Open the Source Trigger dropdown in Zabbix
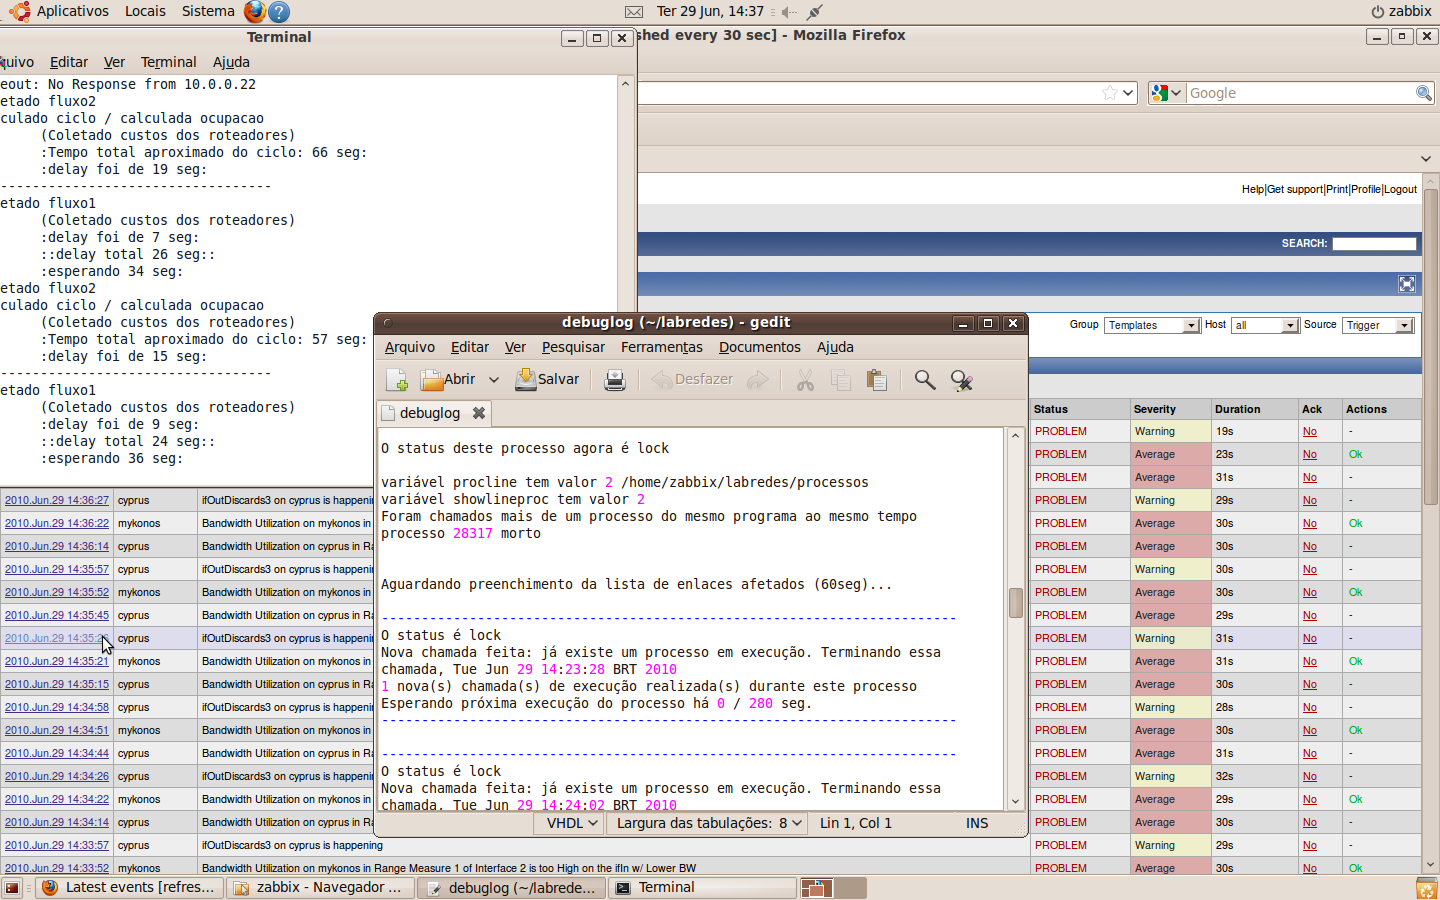Viewport: 1440px width, 900px height. 1378,325
